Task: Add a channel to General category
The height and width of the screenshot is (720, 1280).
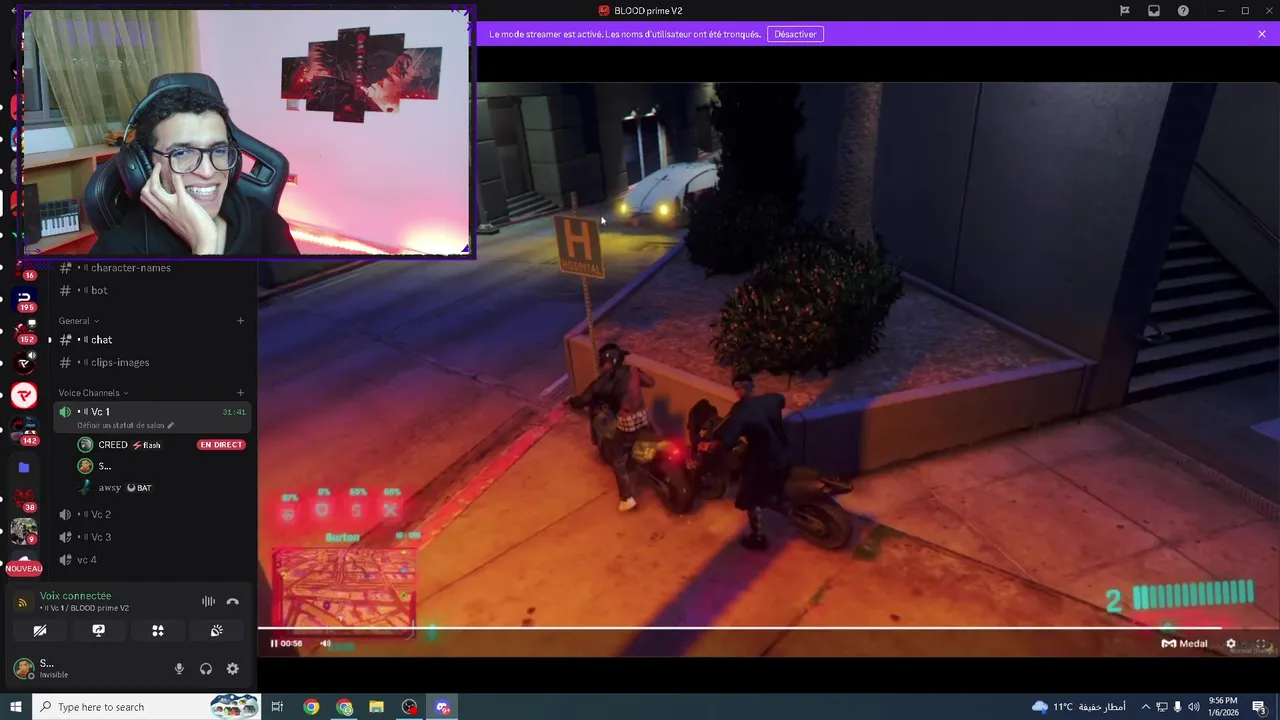Action: (x=240, y=321)
